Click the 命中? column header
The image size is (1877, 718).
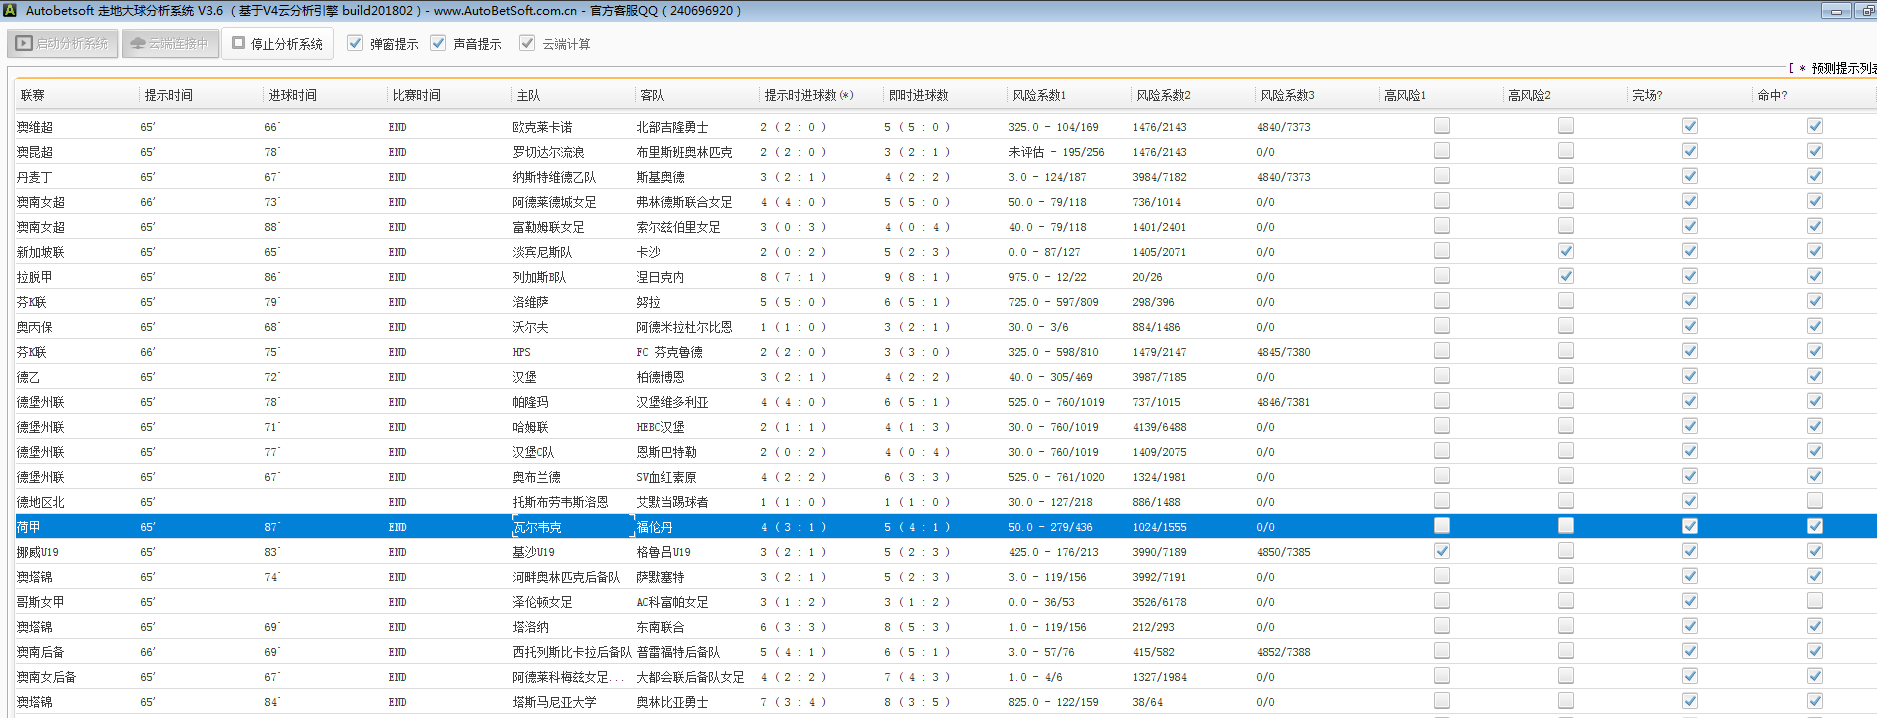[1772, 95]
